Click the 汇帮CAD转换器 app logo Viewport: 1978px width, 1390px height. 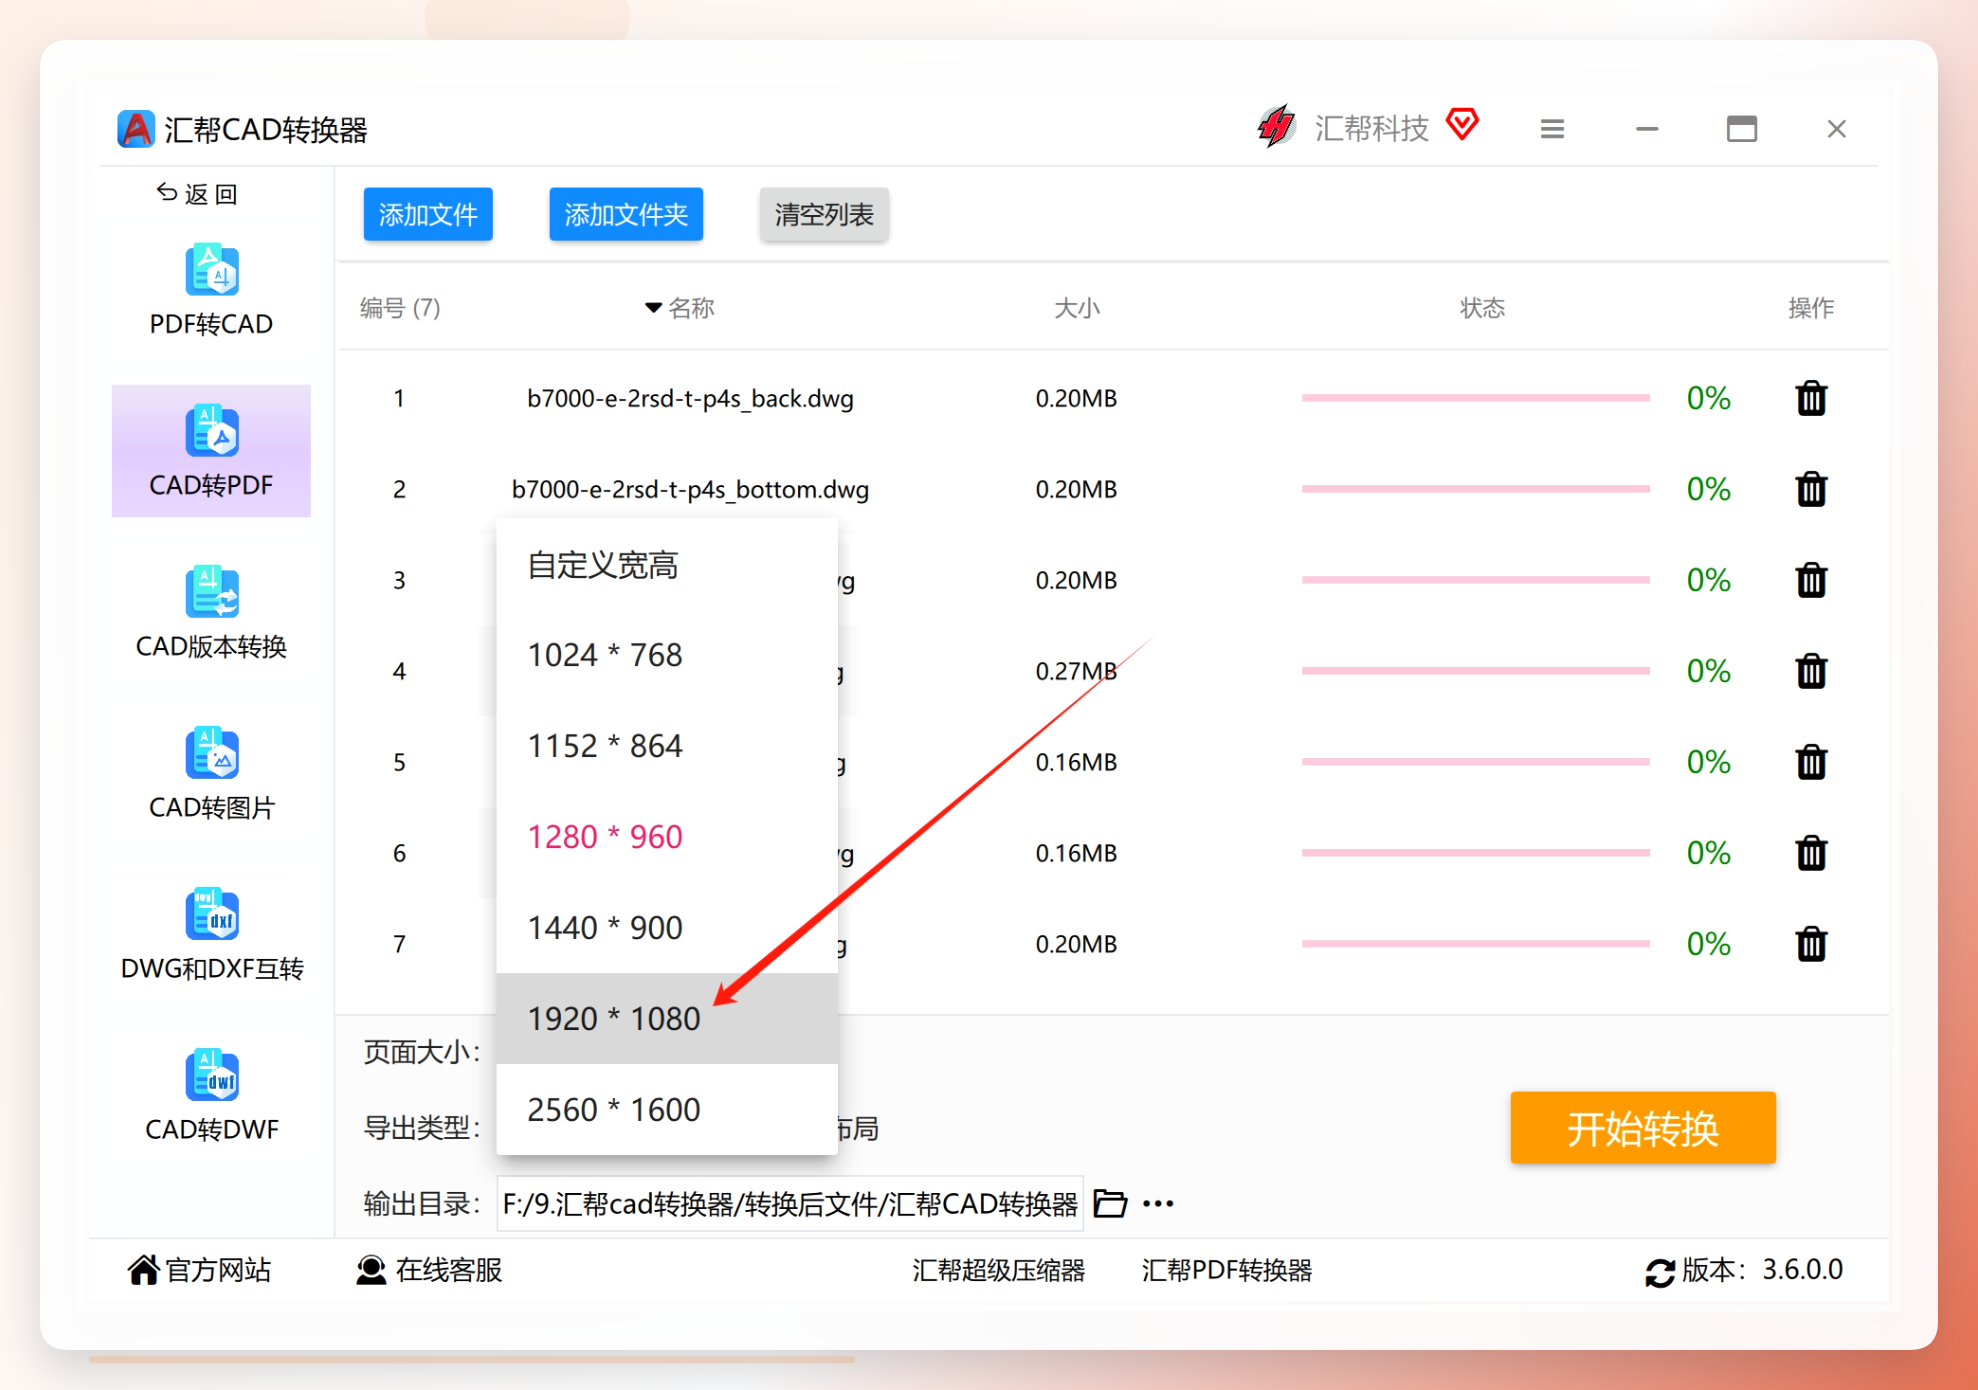[136, 129]
